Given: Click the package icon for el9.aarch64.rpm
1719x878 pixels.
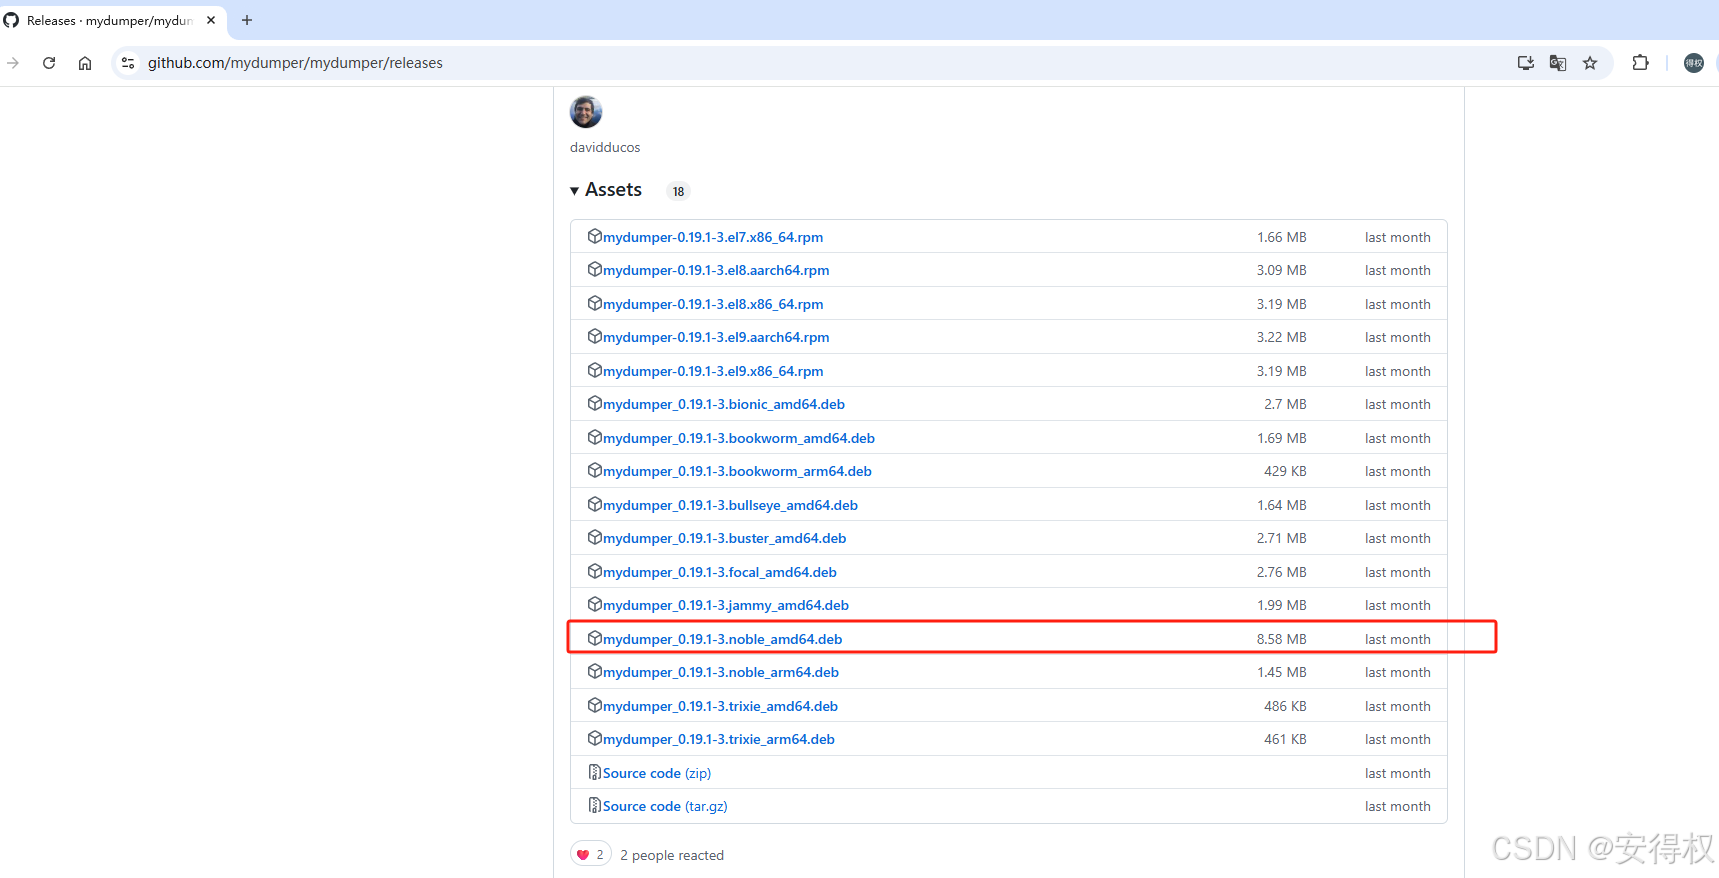Looking at the screenshot, I should [594, 336].
